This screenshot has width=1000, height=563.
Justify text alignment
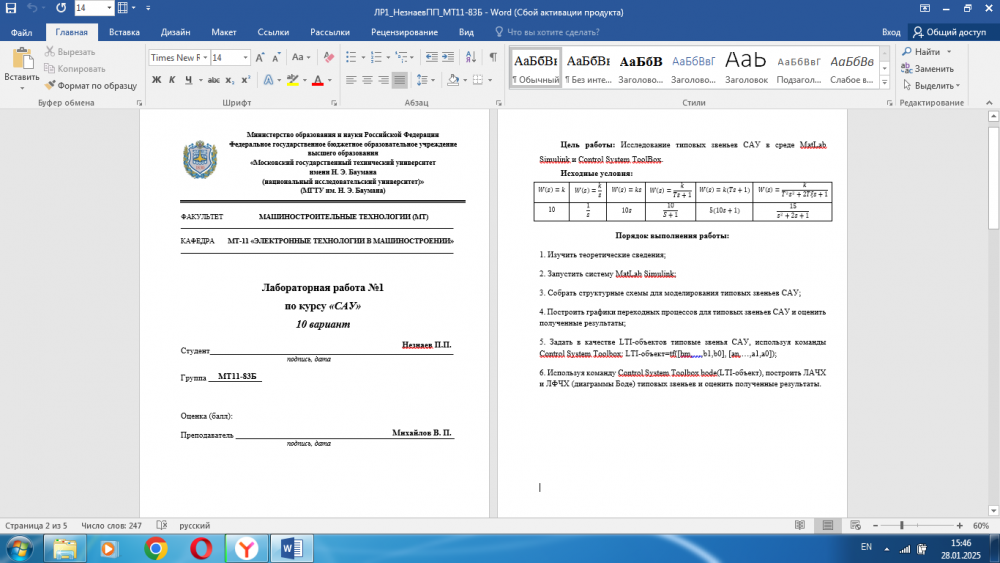click(400, 80)
